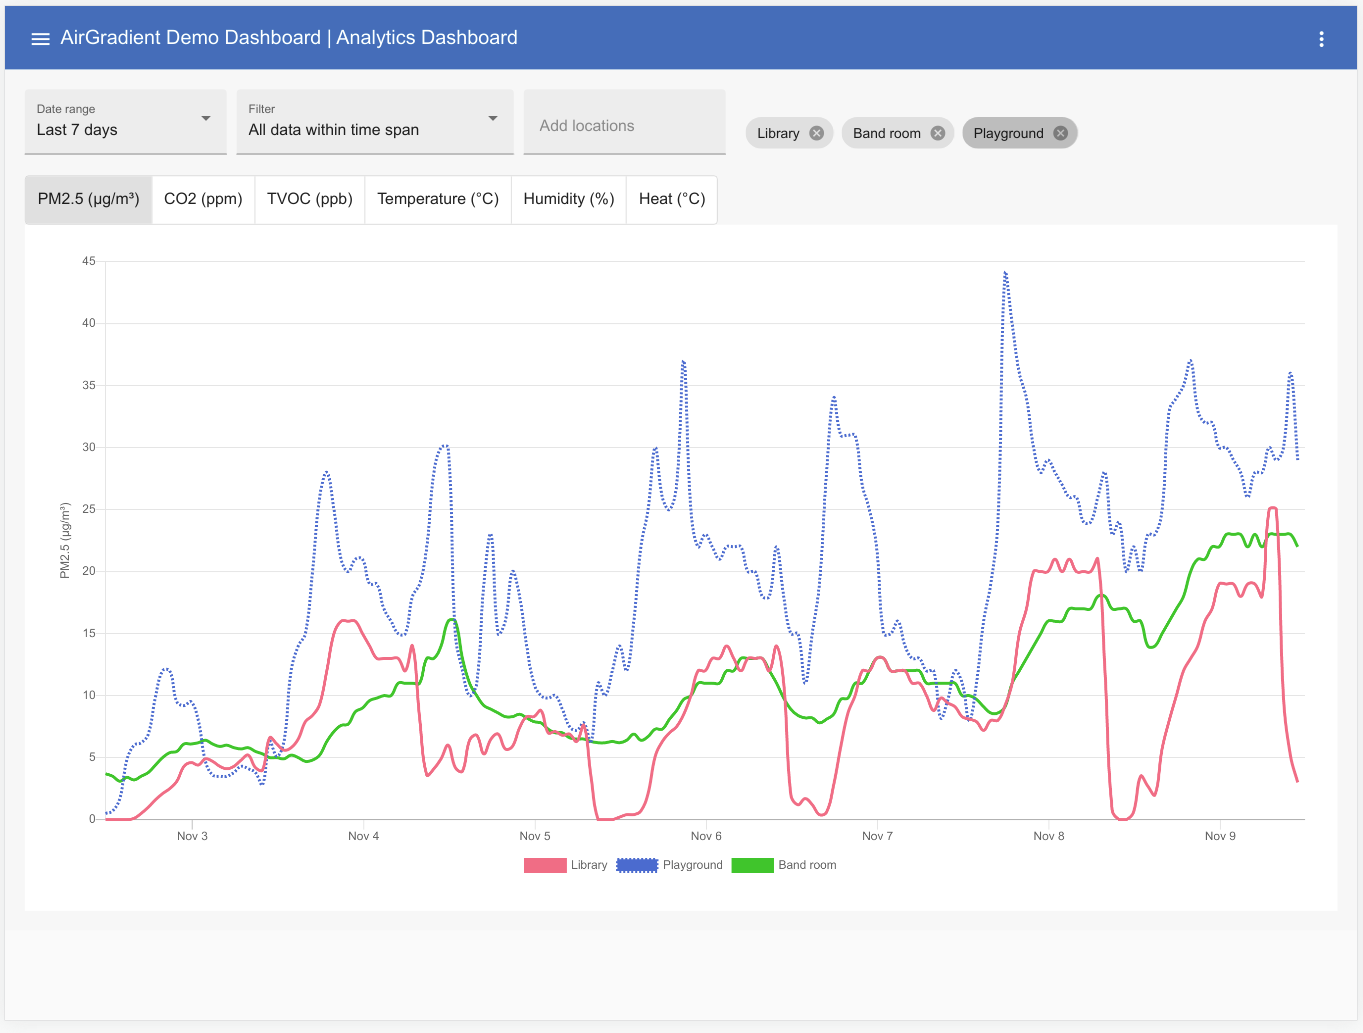Open the Date range dropdown
This screenshot has width=1363, height=1033.
point(125,122)
